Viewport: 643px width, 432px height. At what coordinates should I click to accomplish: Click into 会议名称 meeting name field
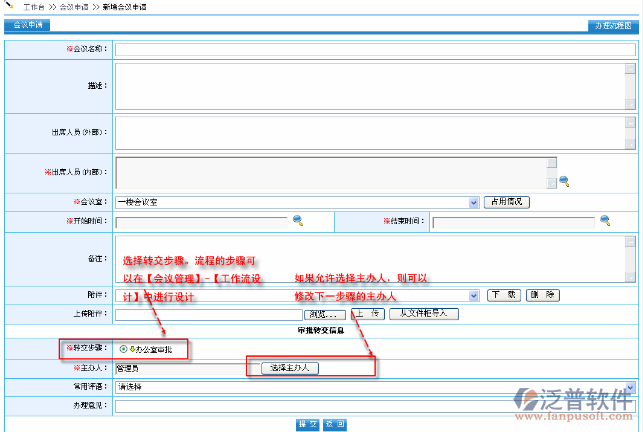point(375,48)
